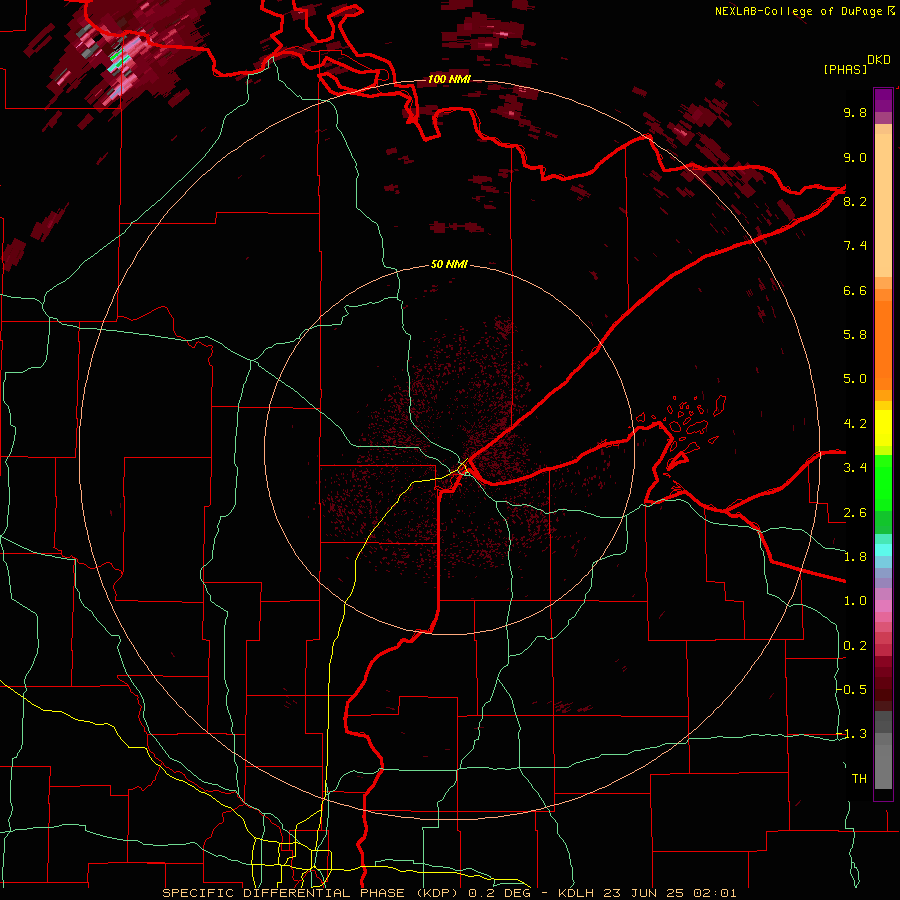This screenshot has width=900, height=900.
Task: Click the 23 JUN 25 02:01 timestamp
Action: pyautogui.click(x=669, y=893)
